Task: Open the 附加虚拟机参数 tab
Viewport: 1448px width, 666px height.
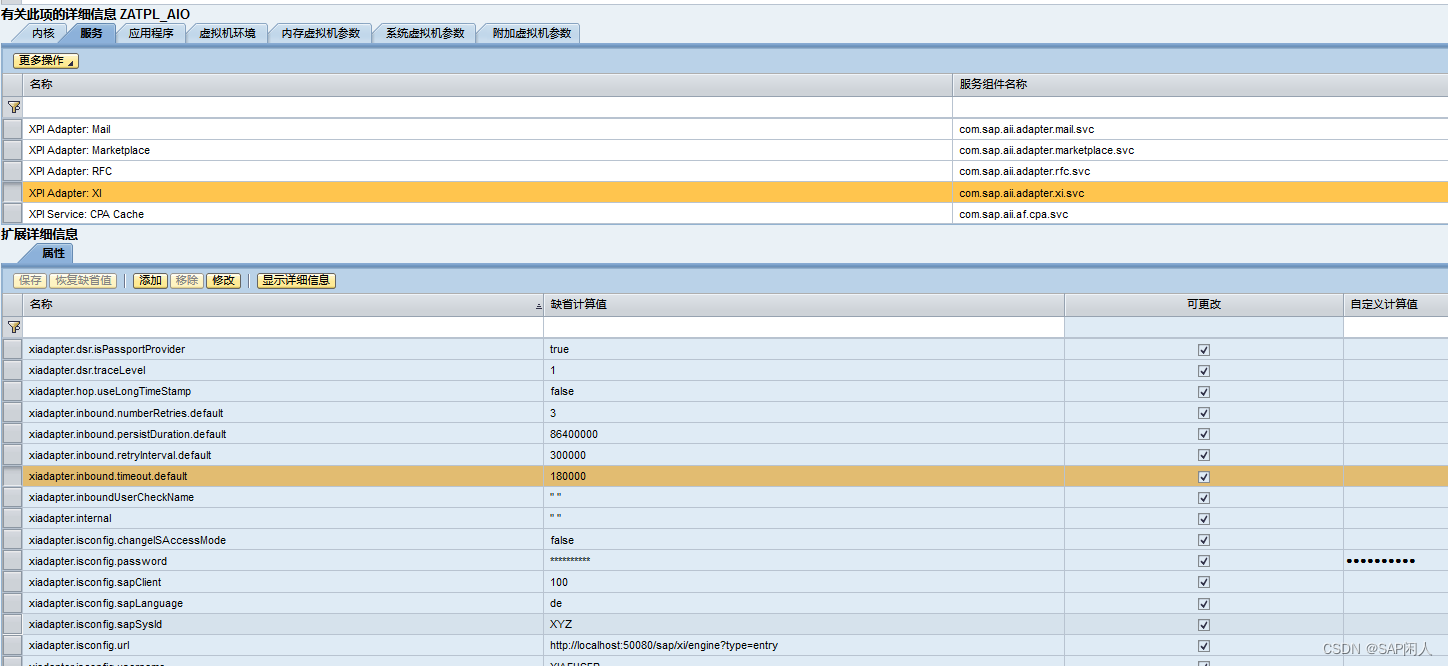Action: [x=532, y=33]
